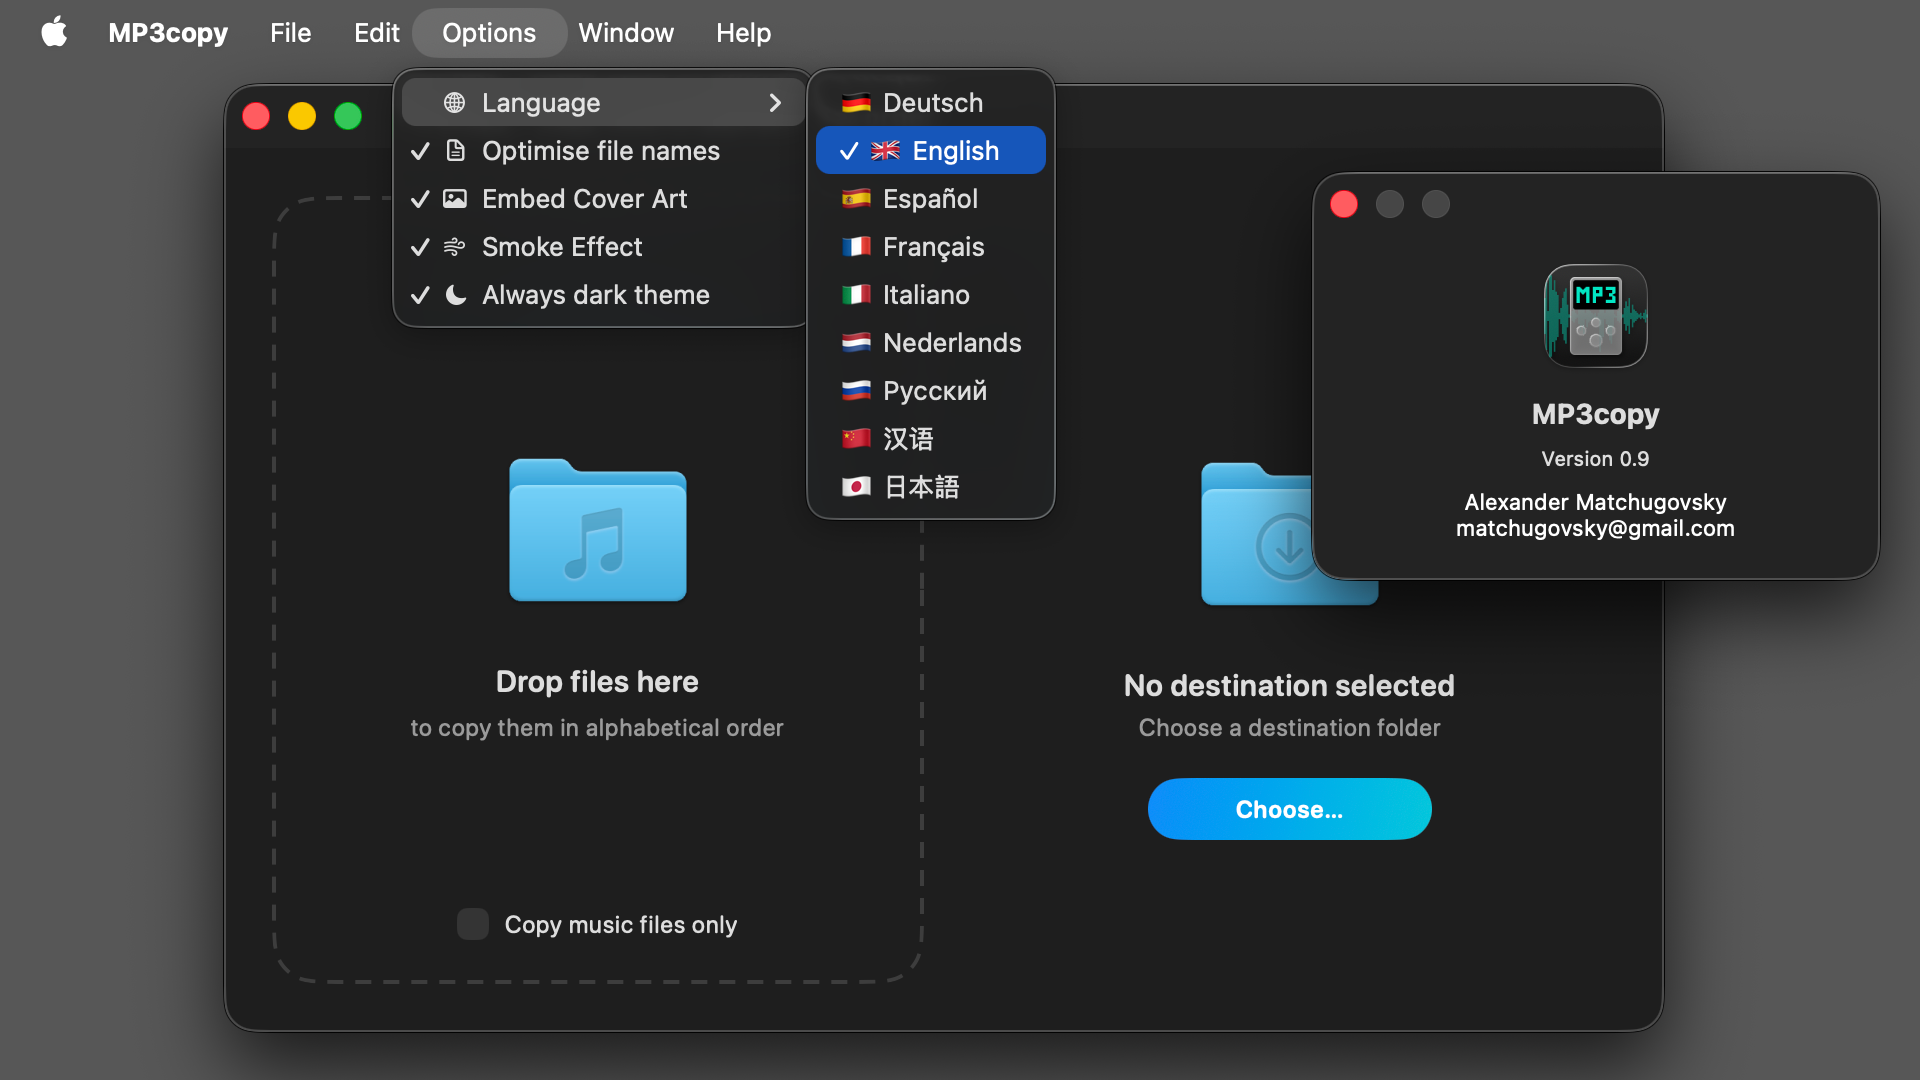
Task: Click the UK flag icon beside English
Action: (x=885, y=151)
